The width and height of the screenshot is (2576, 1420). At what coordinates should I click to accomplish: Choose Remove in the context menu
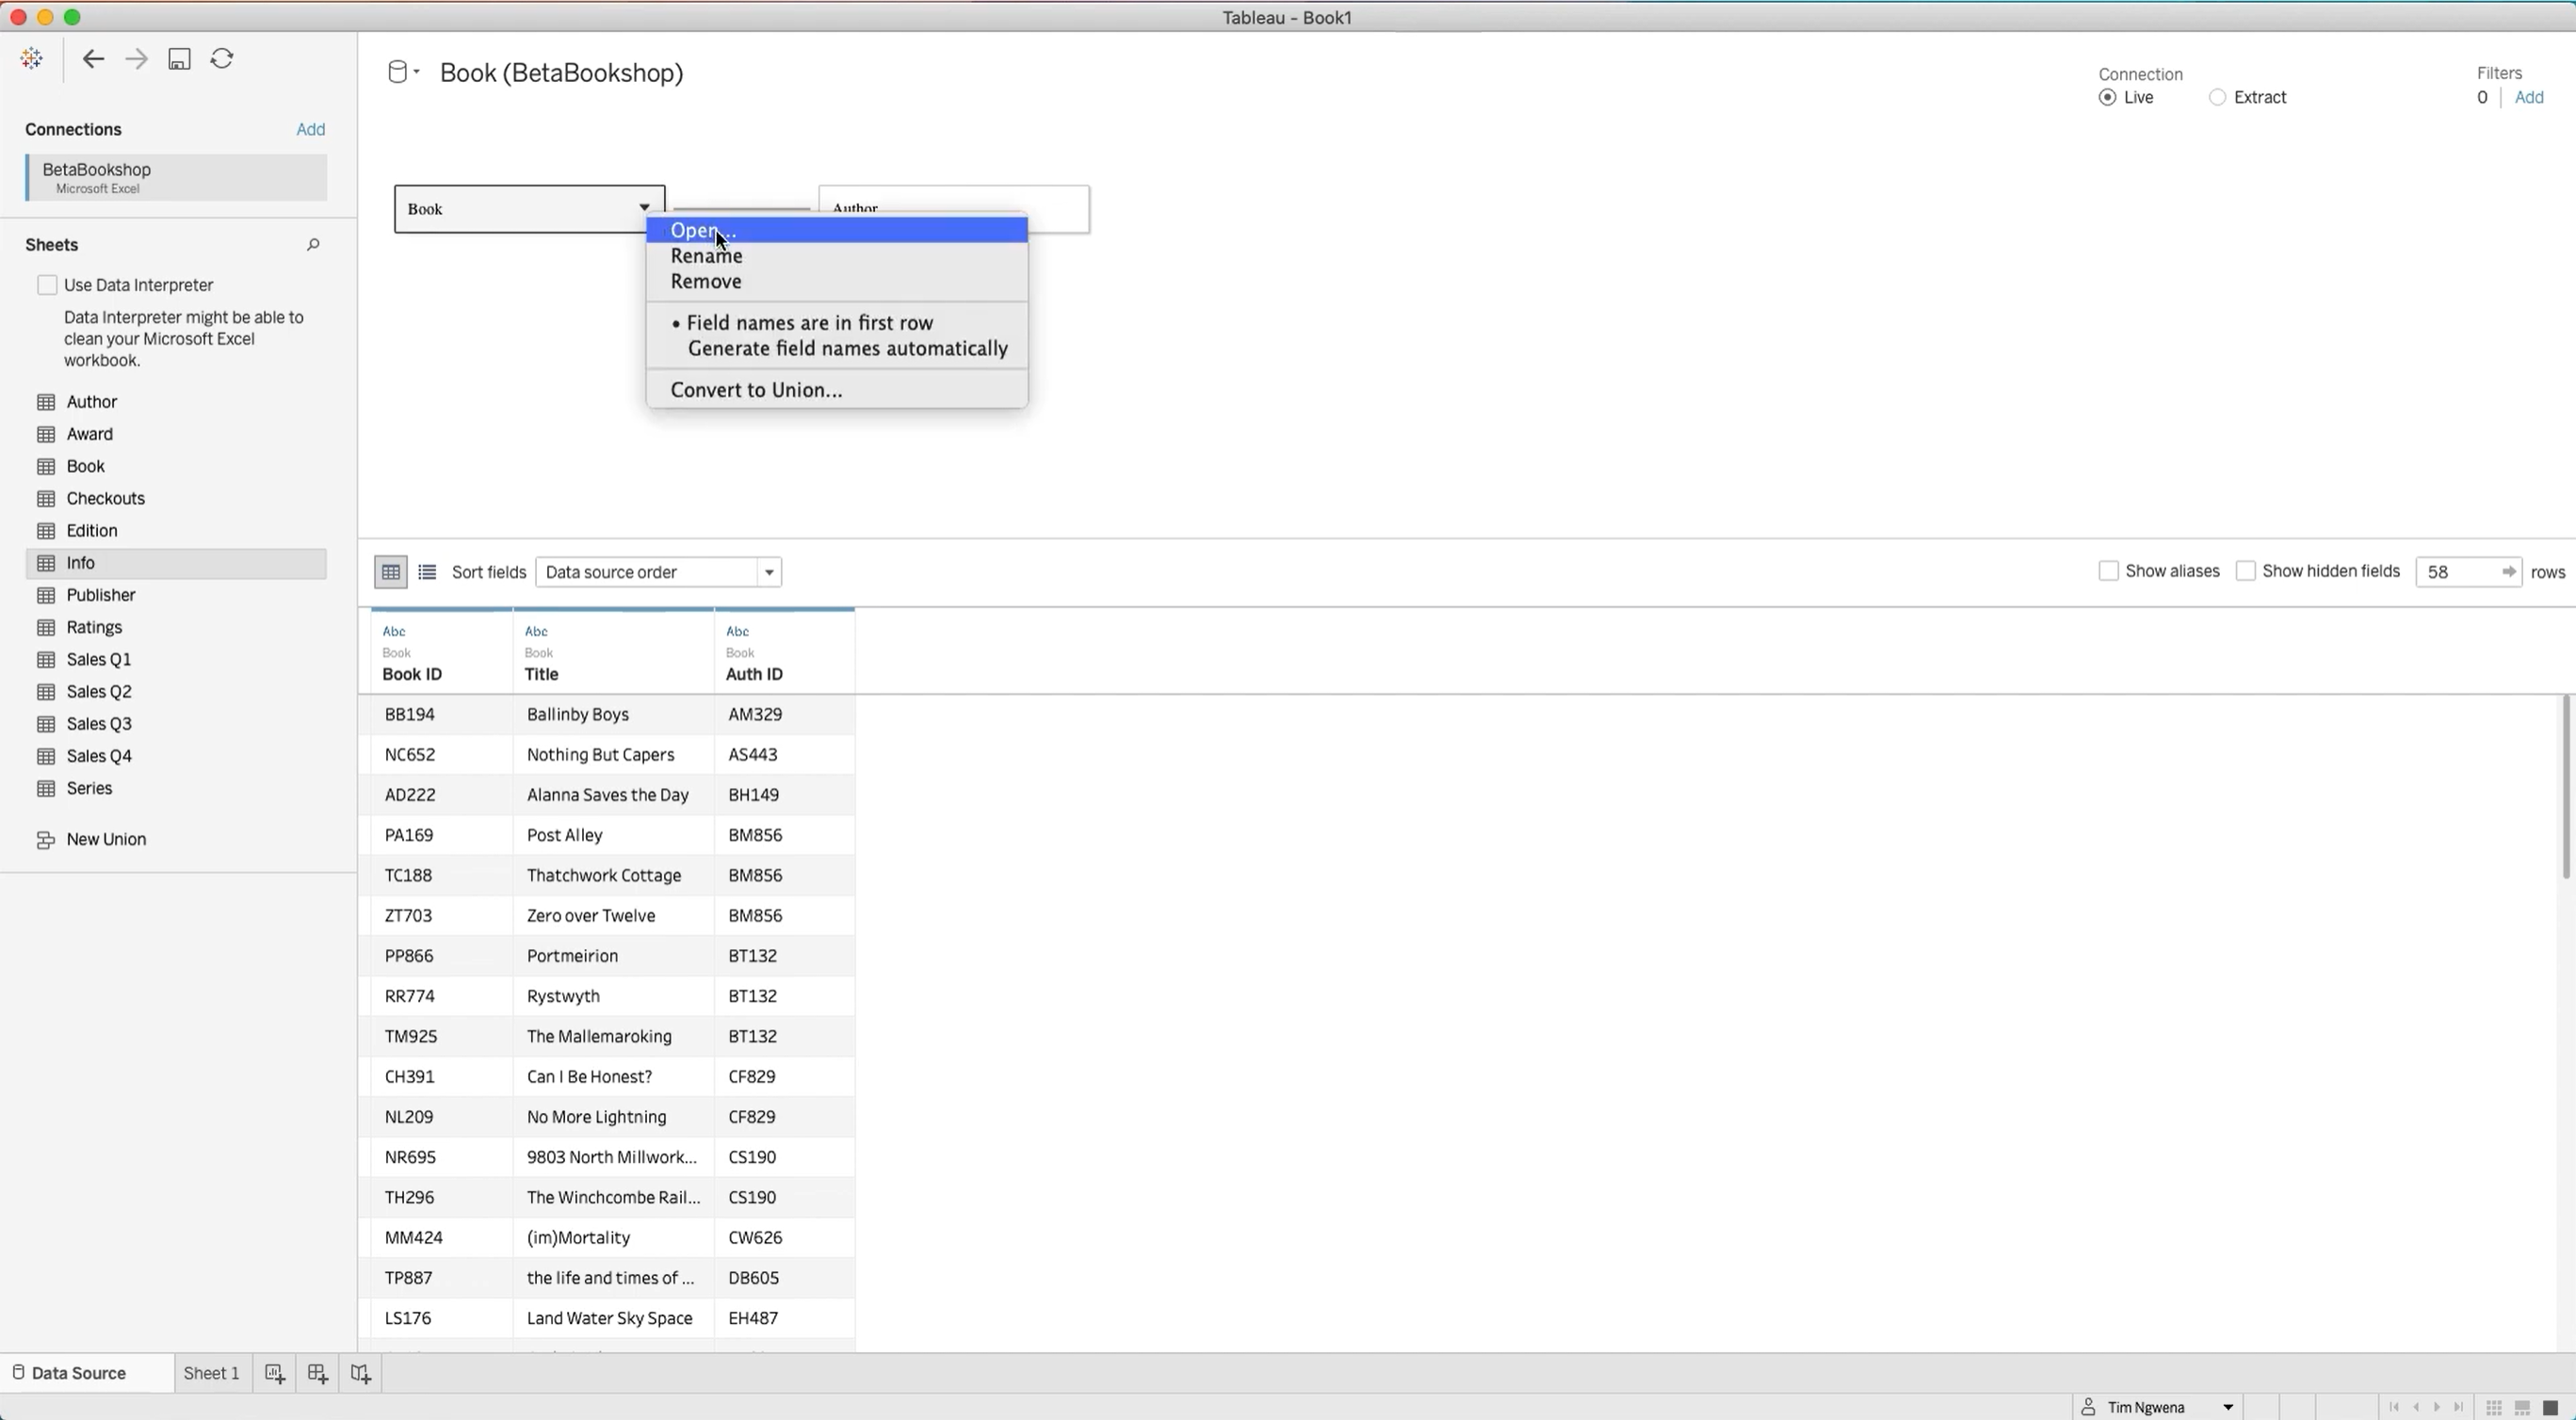click(836, 282)
